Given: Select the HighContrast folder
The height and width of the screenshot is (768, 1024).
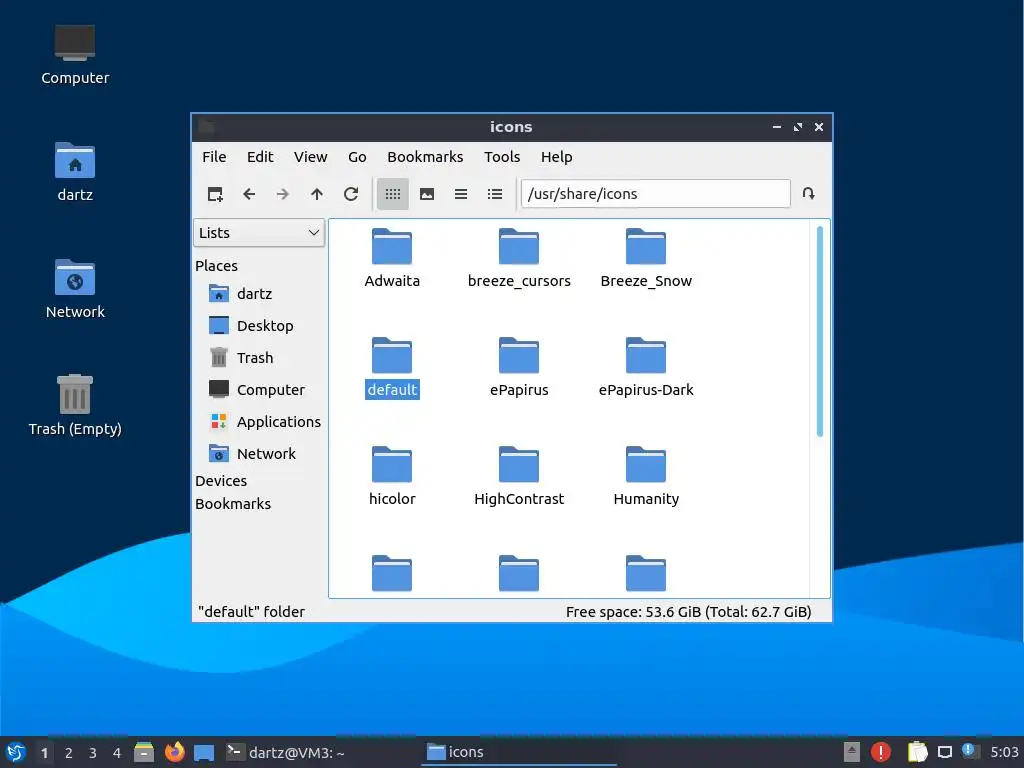Looking at the screenshot, I should (x=519, y=477).
